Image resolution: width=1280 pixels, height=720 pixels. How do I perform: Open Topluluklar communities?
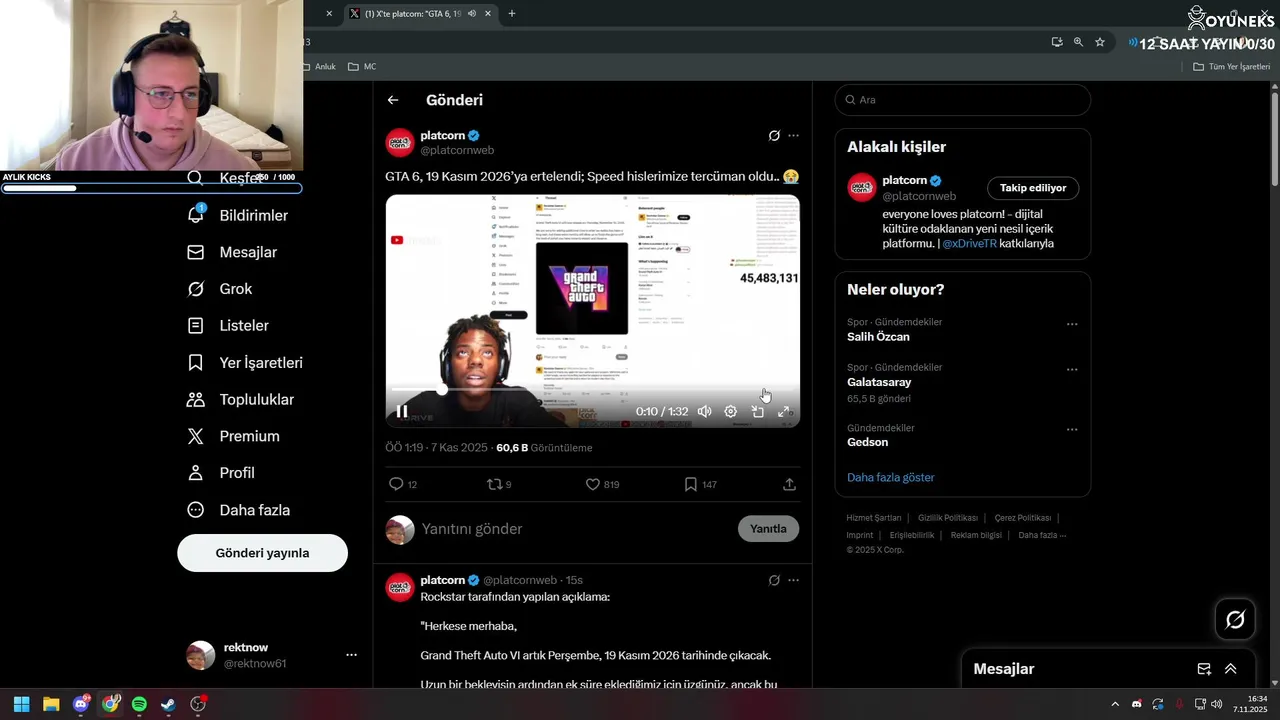click(x=241, y=400)
